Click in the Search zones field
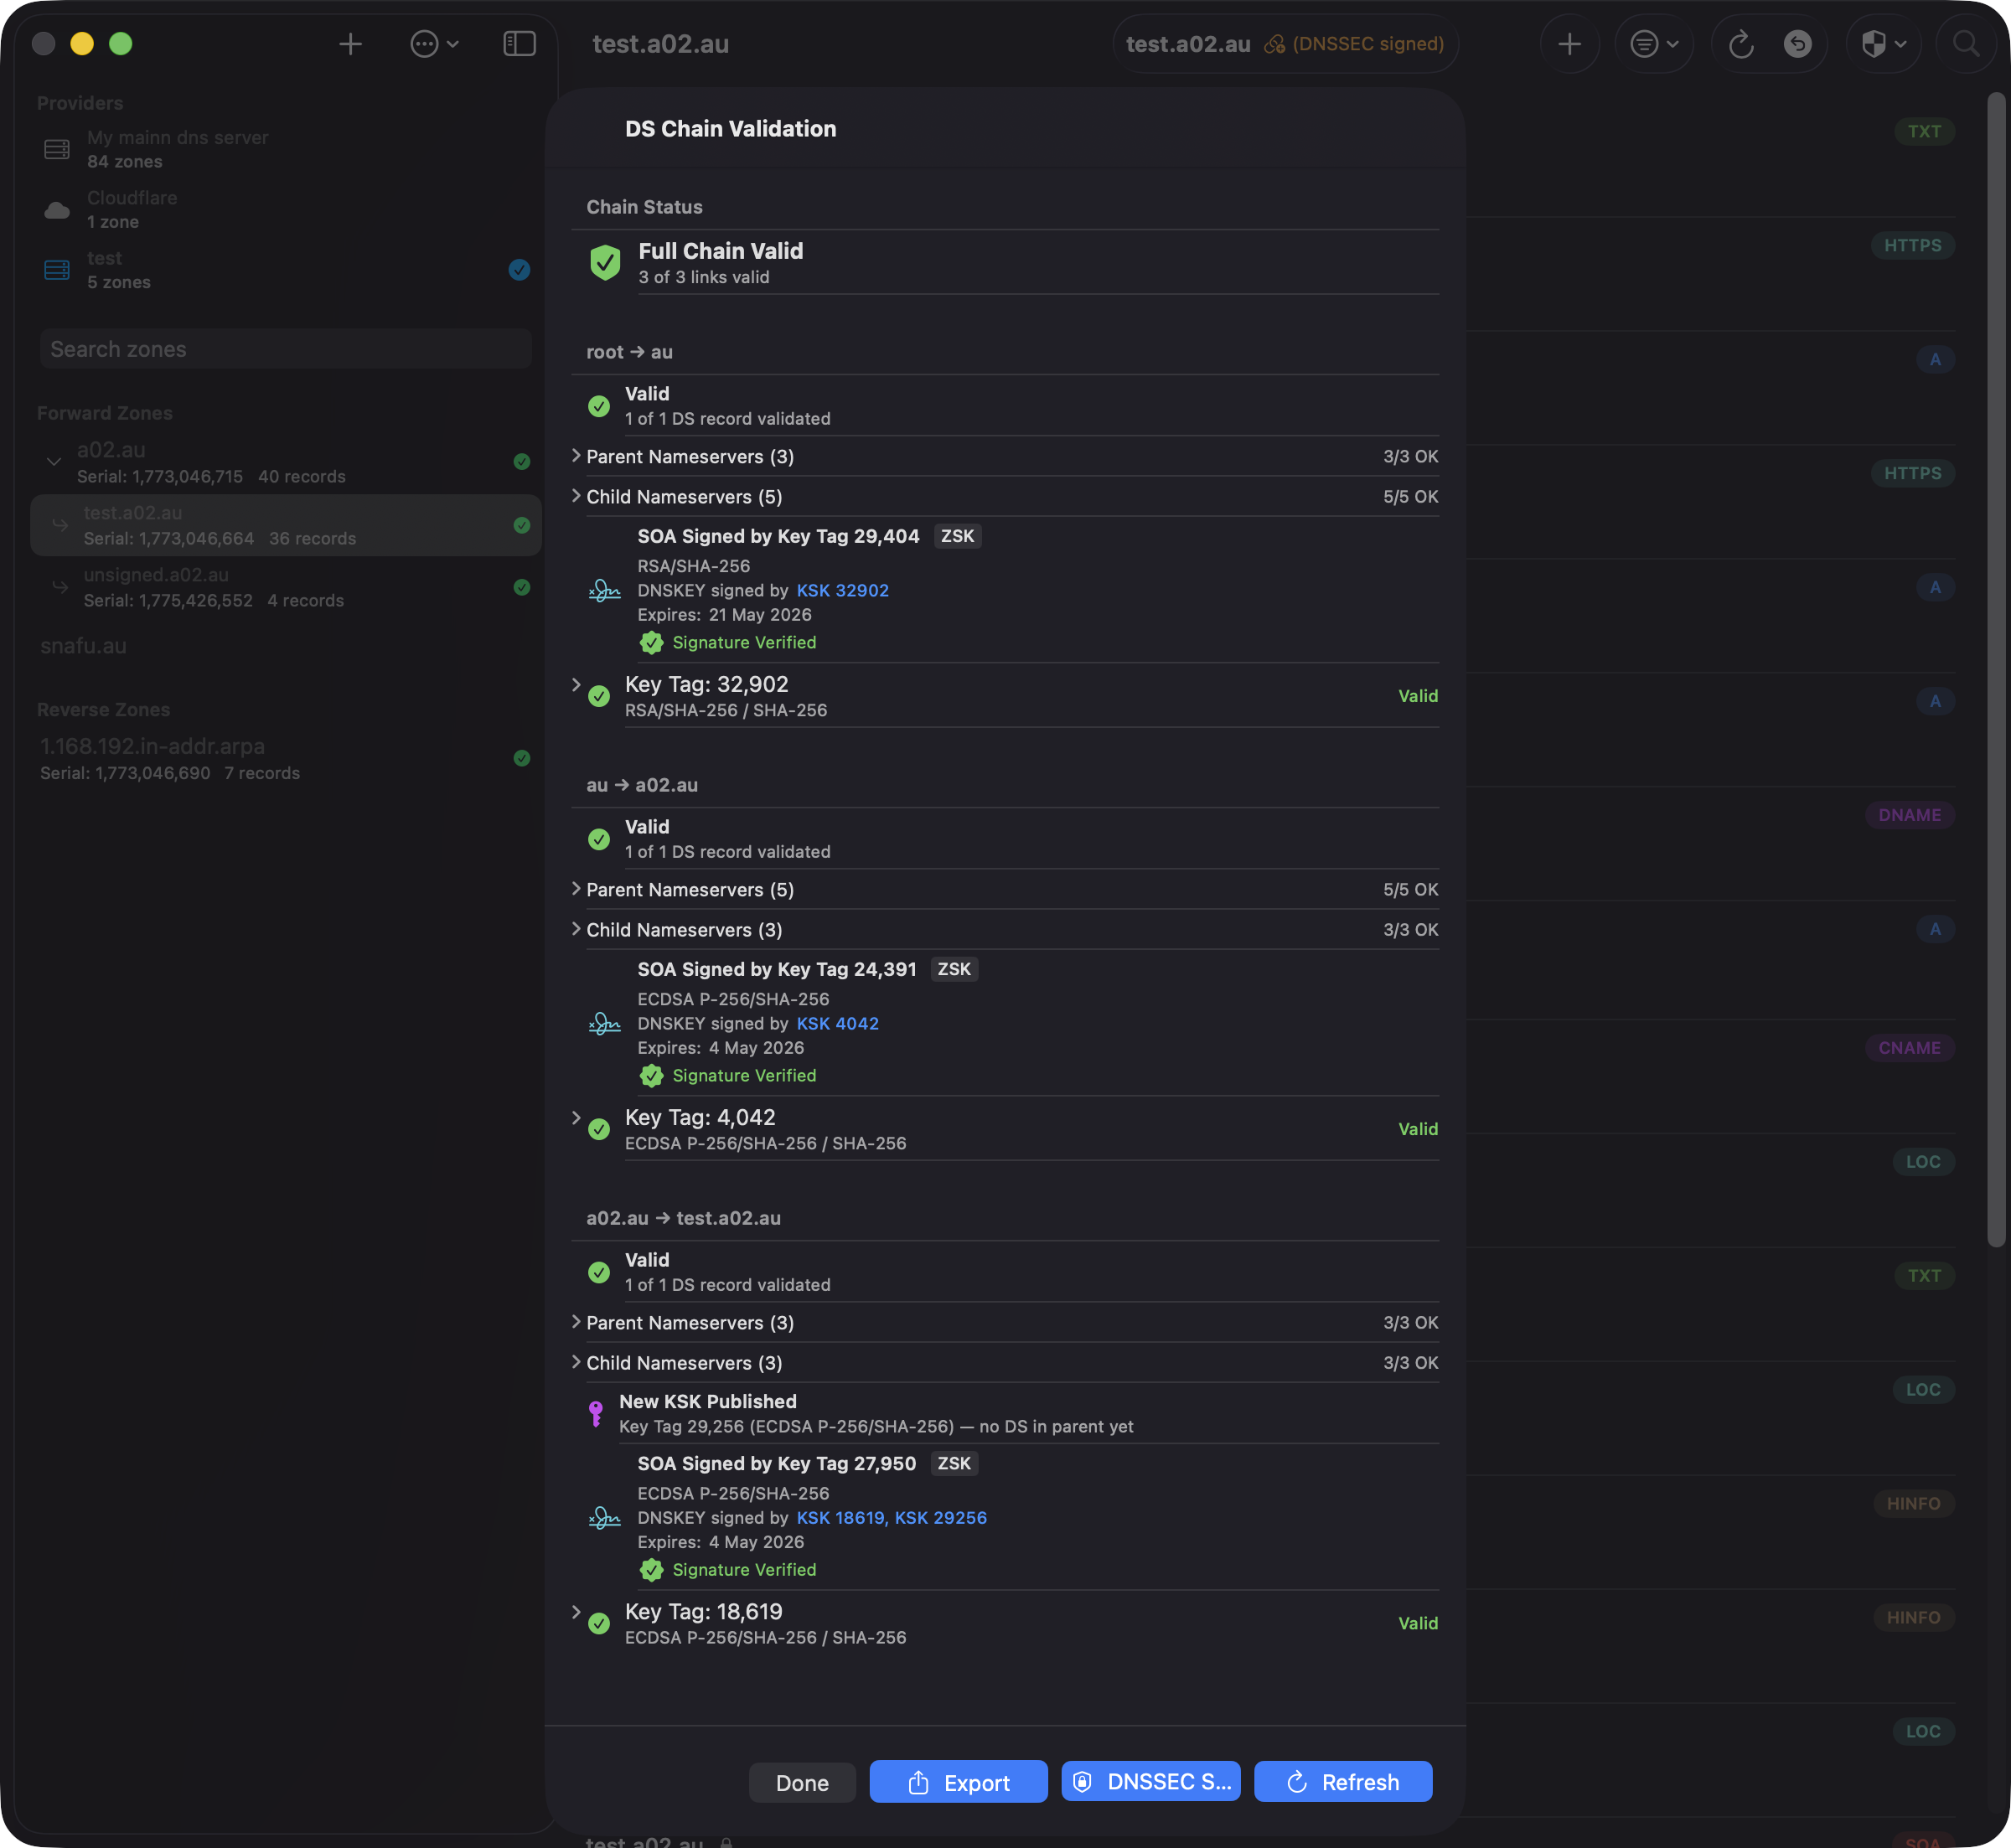The height and width of the screenshot is (1848, 2011). tap(285, 349)
